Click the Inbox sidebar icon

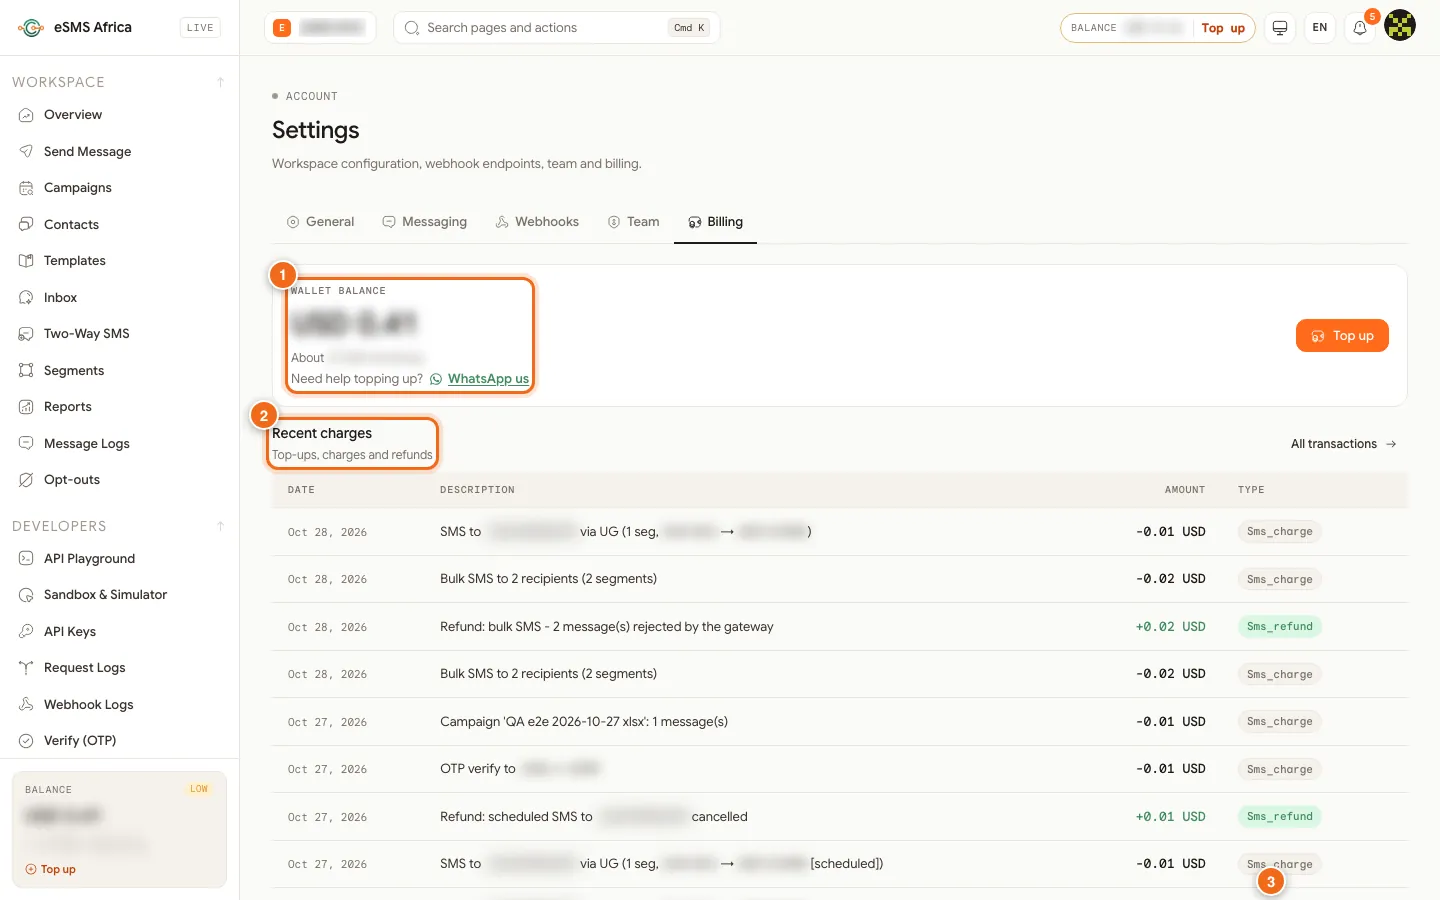[27, 297]
